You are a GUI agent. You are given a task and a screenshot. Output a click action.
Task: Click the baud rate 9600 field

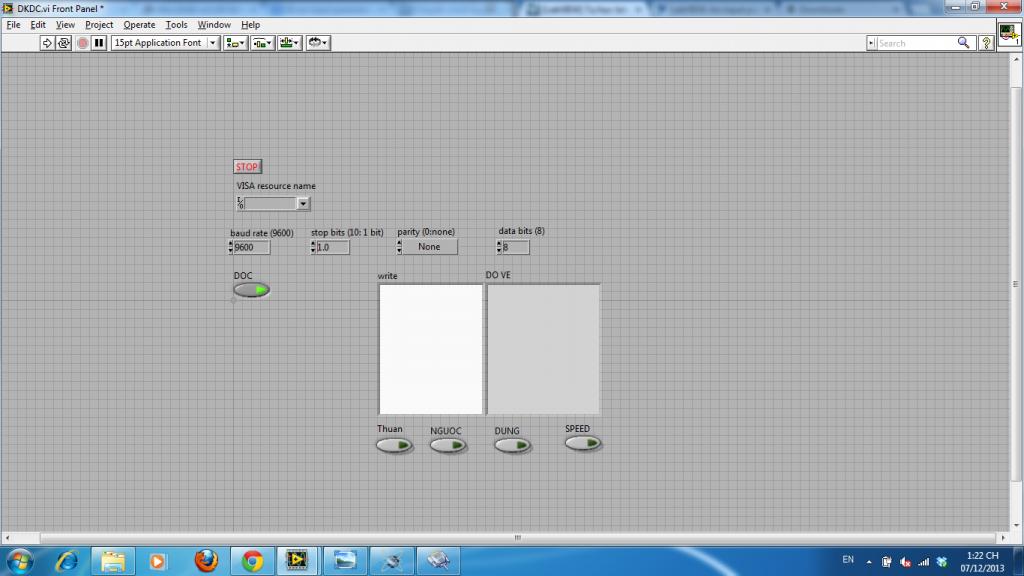click(x=251, y=248)
